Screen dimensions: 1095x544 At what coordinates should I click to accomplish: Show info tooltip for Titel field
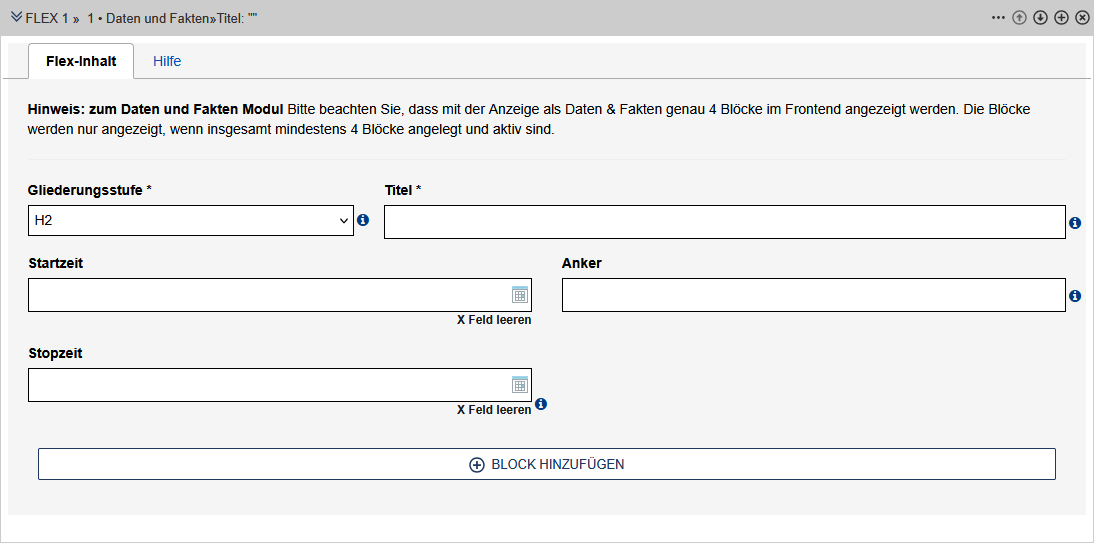click(x=1075, y=223)
